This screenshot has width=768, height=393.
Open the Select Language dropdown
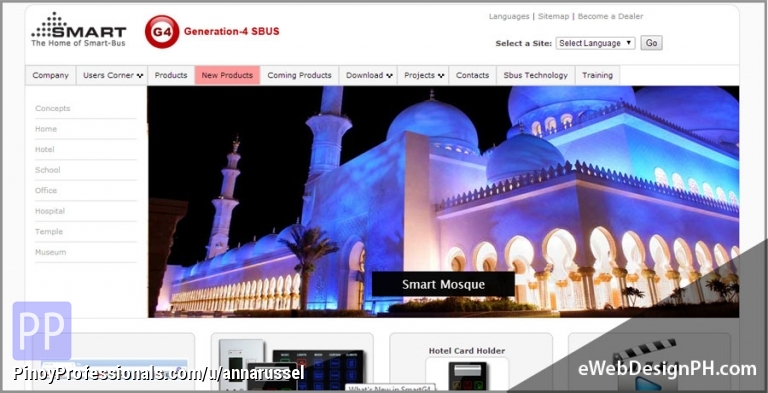[x=595, y=43]
